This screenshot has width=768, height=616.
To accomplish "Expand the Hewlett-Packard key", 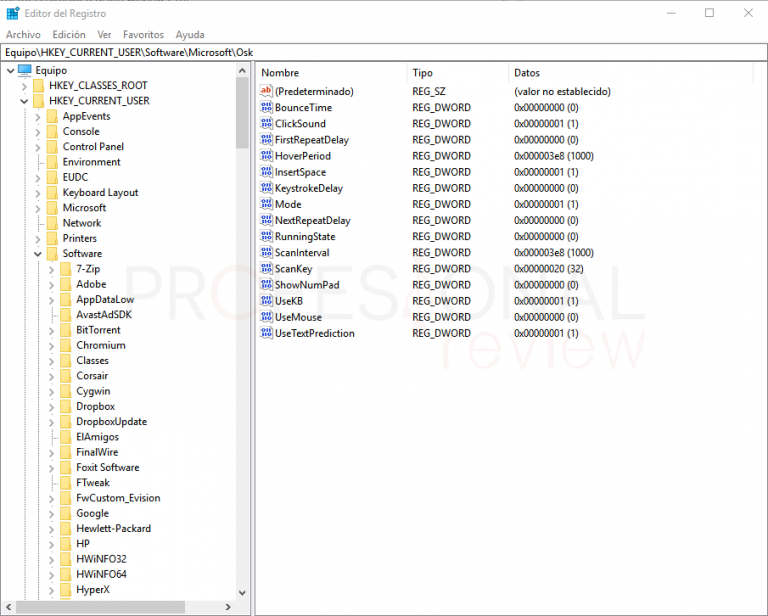I will 51,529.
